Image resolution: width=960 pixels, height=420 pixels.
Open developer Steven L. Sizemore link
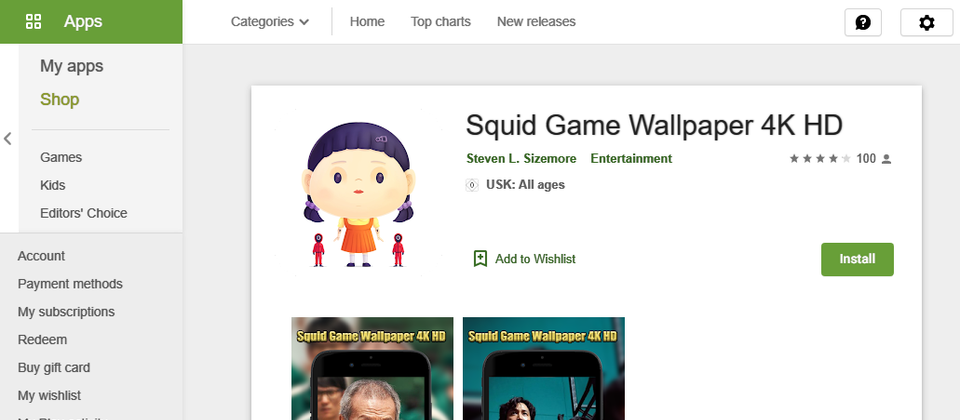521,159
